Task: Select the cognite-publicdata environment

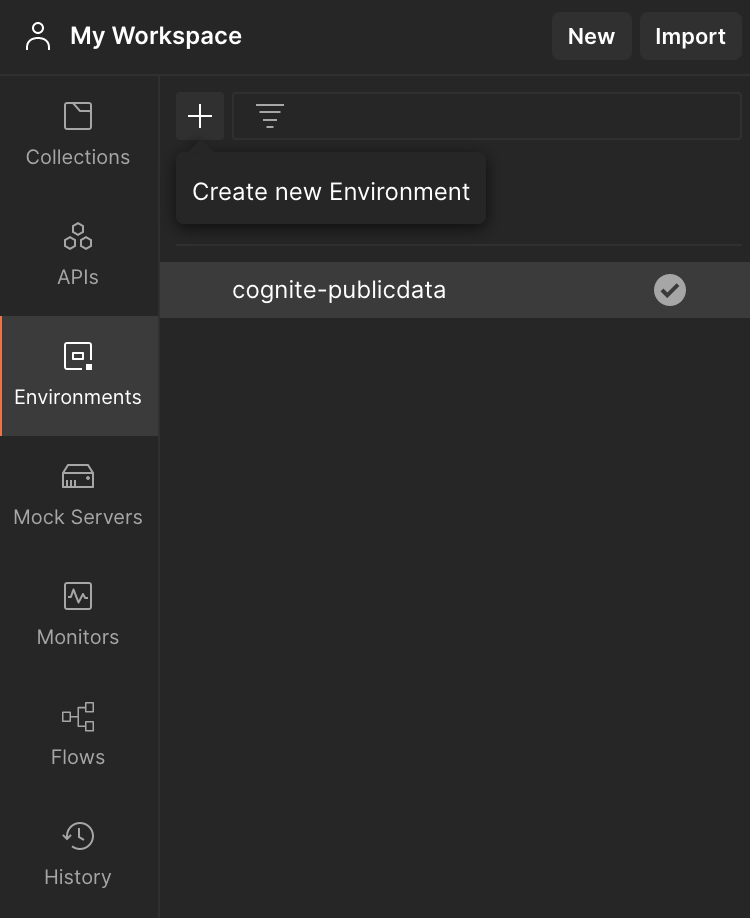Action: (x=455, y=290)
